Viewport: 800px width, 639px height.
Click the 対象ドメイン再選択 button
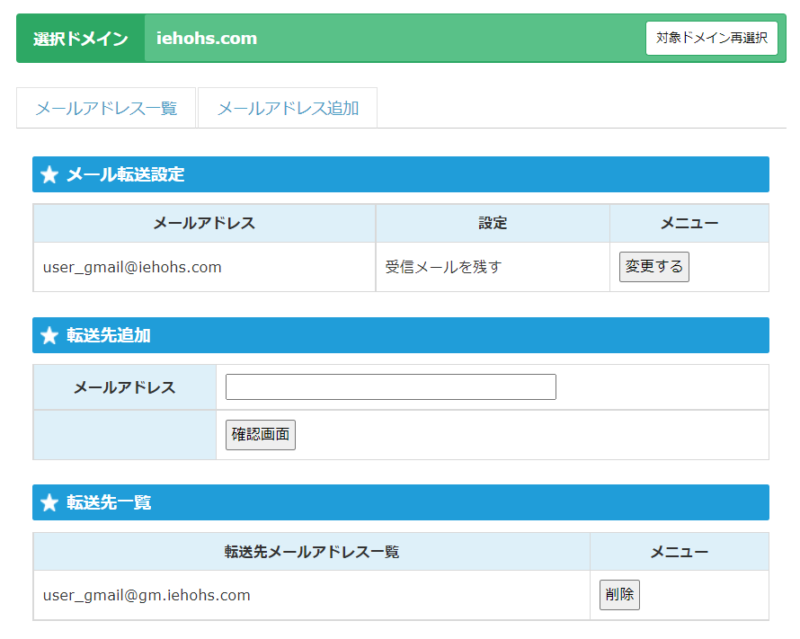point(711,38)
